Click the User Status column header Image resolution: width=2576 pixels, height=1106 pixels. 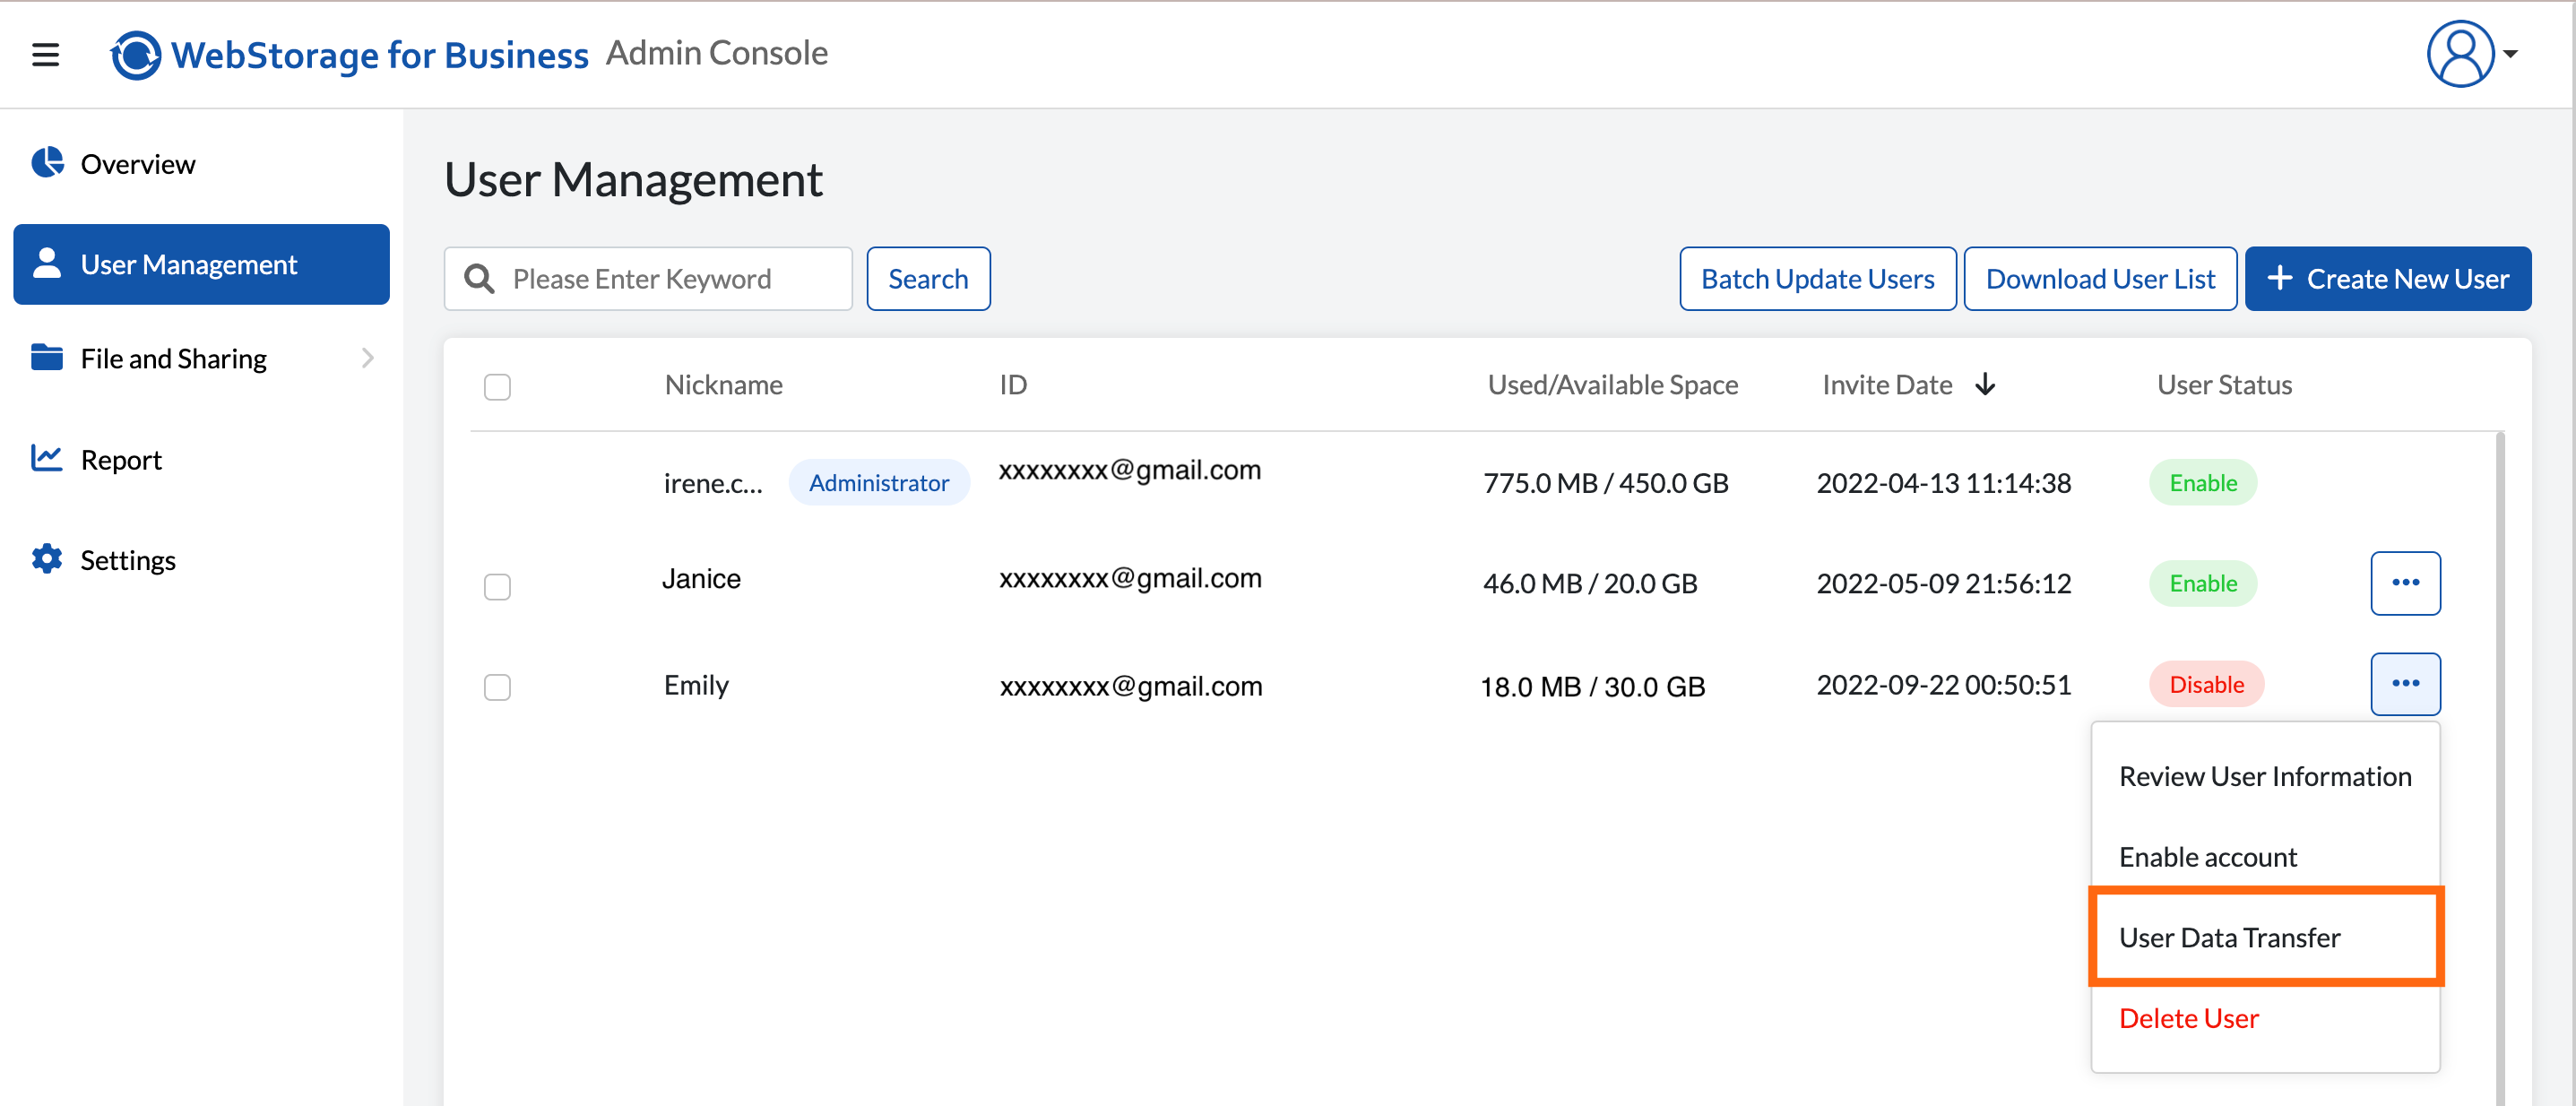point(2223,385)
